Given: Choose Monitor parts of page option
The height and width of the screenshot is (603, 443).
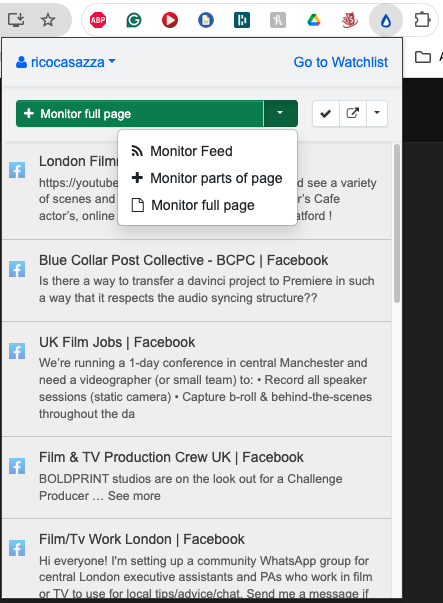Looking at the screenshot, I should point(207,178).
